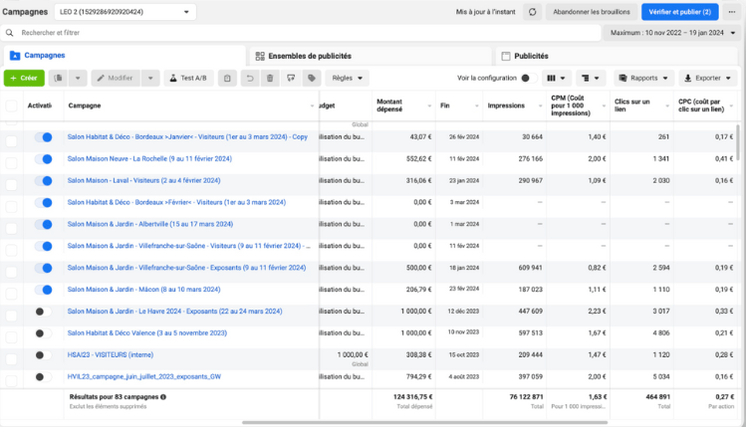
Task: Open the columns layout icon menu
Action: click(556, 78)
